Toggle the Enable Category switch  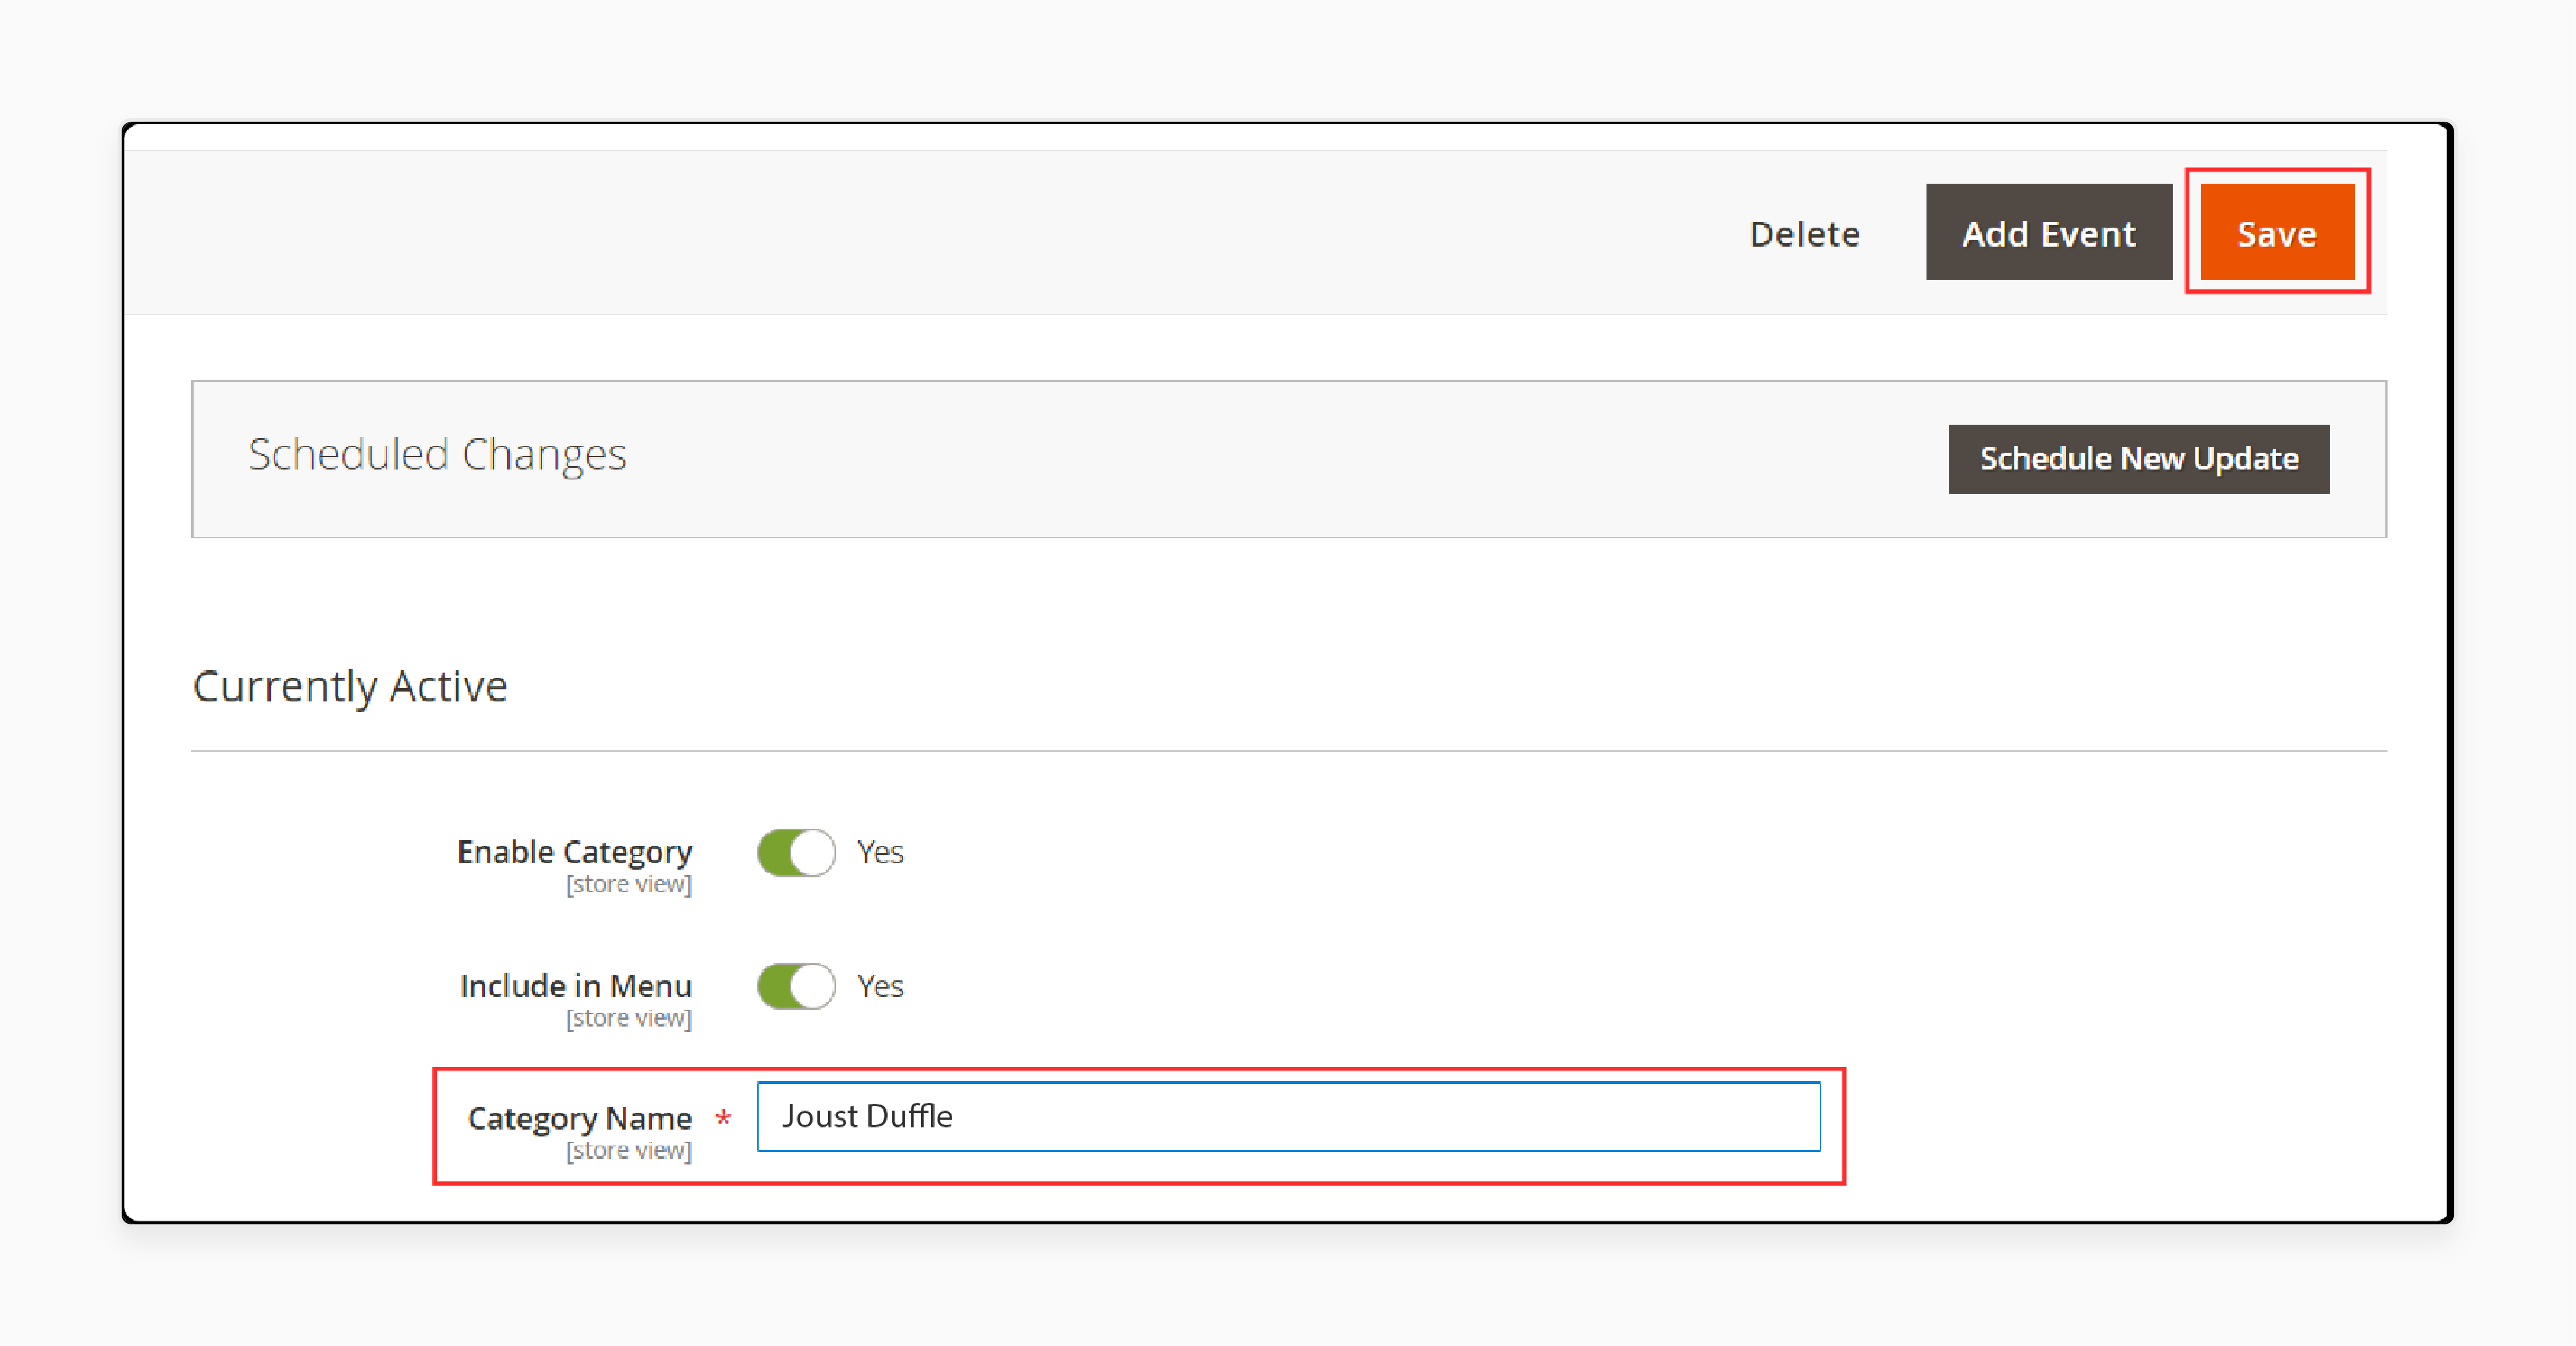pos(796,853)
